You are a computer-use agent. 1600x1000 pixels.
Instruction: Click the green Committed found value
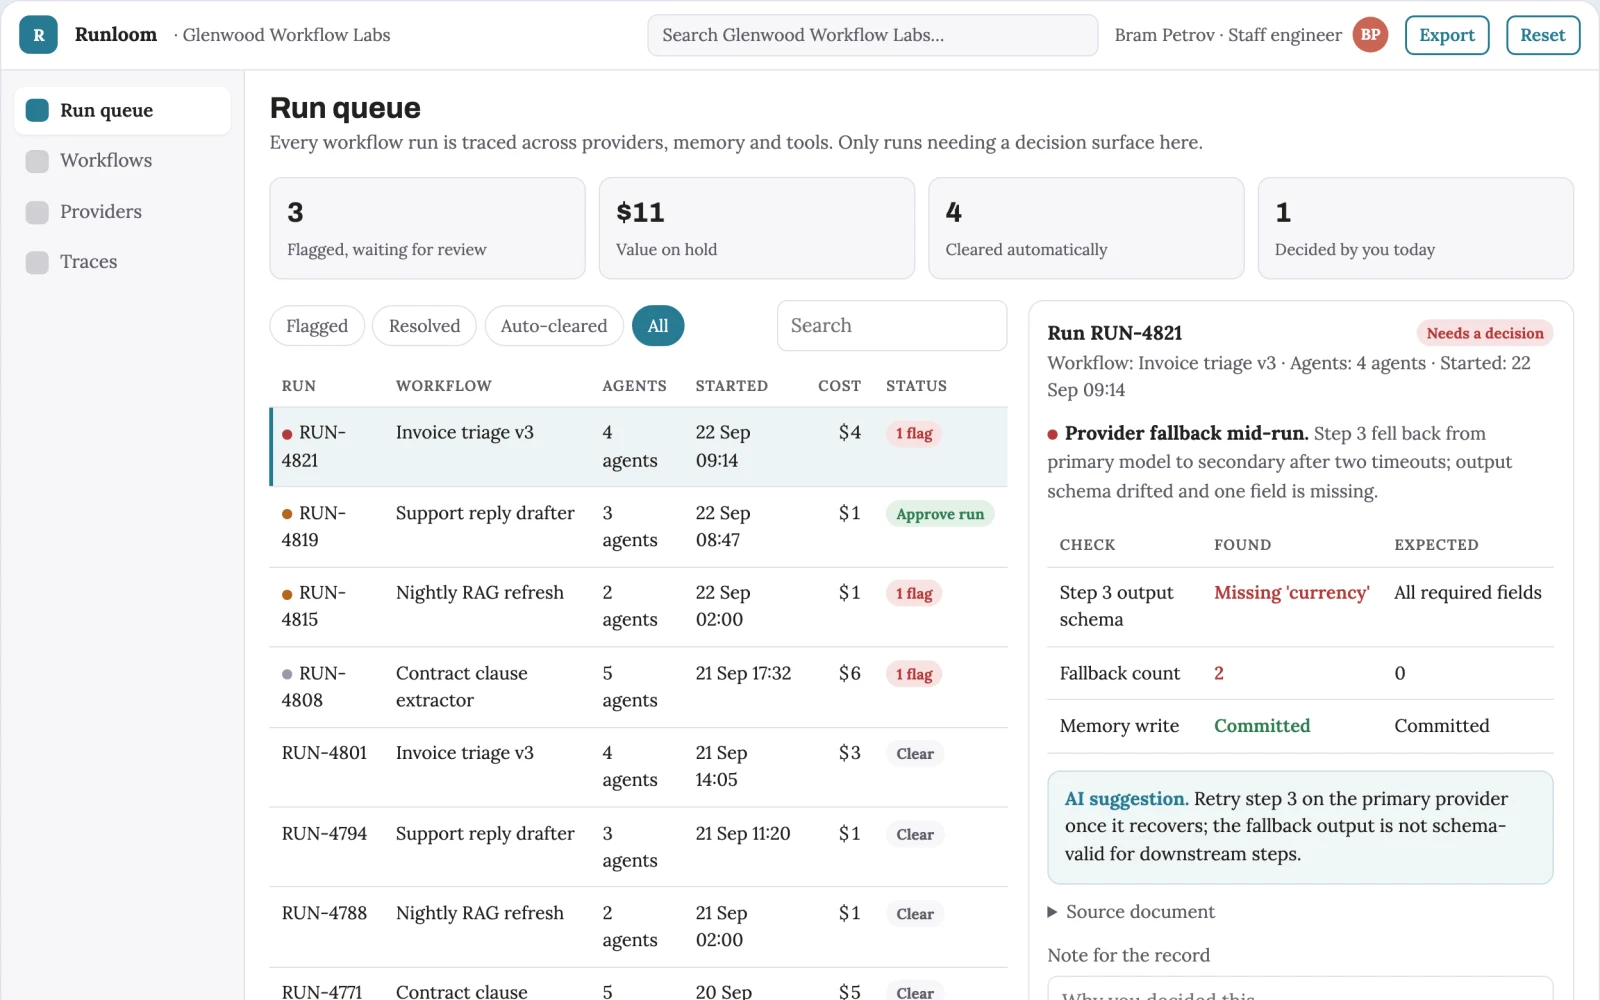pyautogui.click(x=1262, y=726)
